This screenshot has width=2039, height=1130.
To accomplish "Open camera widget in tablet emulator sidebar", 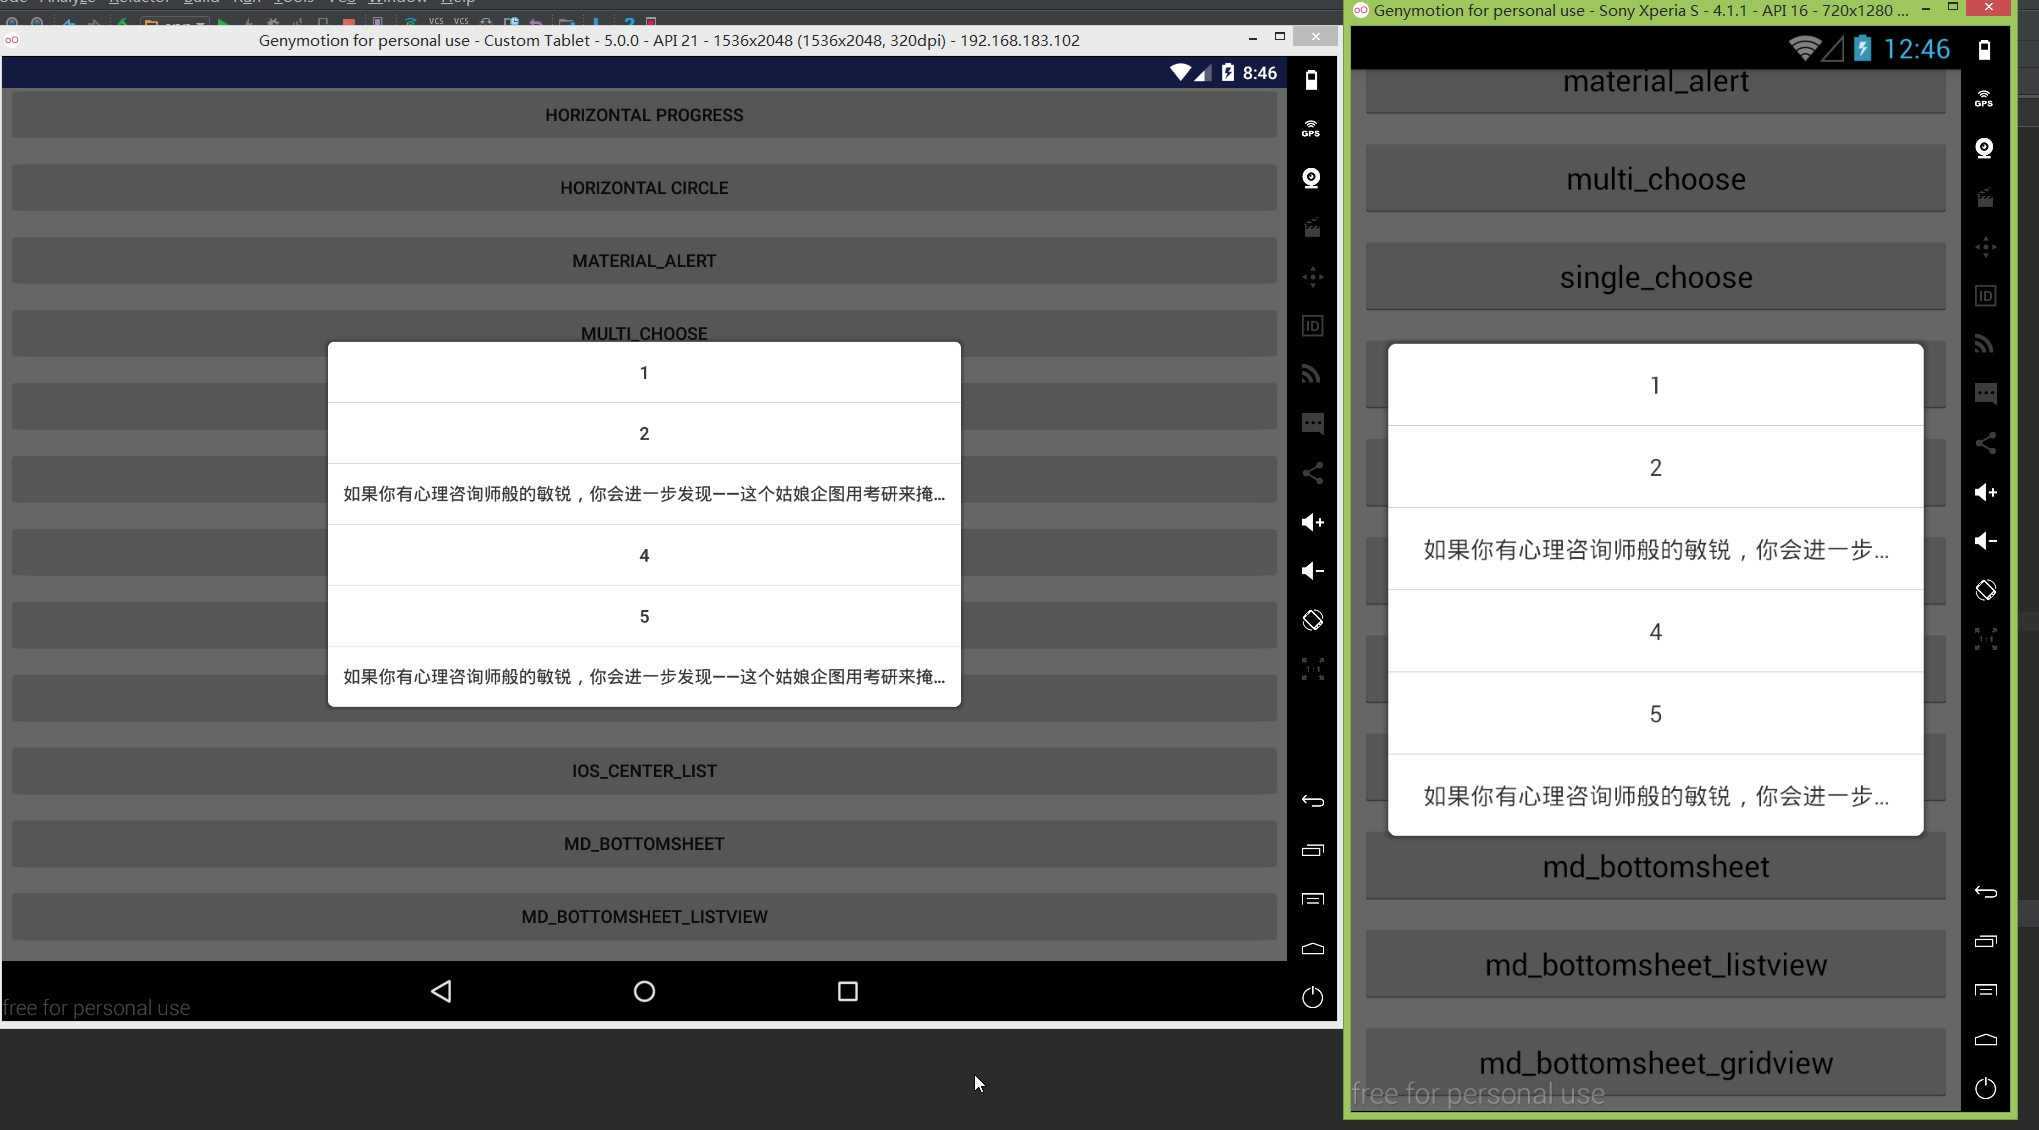I will (x=1311, y=178).
